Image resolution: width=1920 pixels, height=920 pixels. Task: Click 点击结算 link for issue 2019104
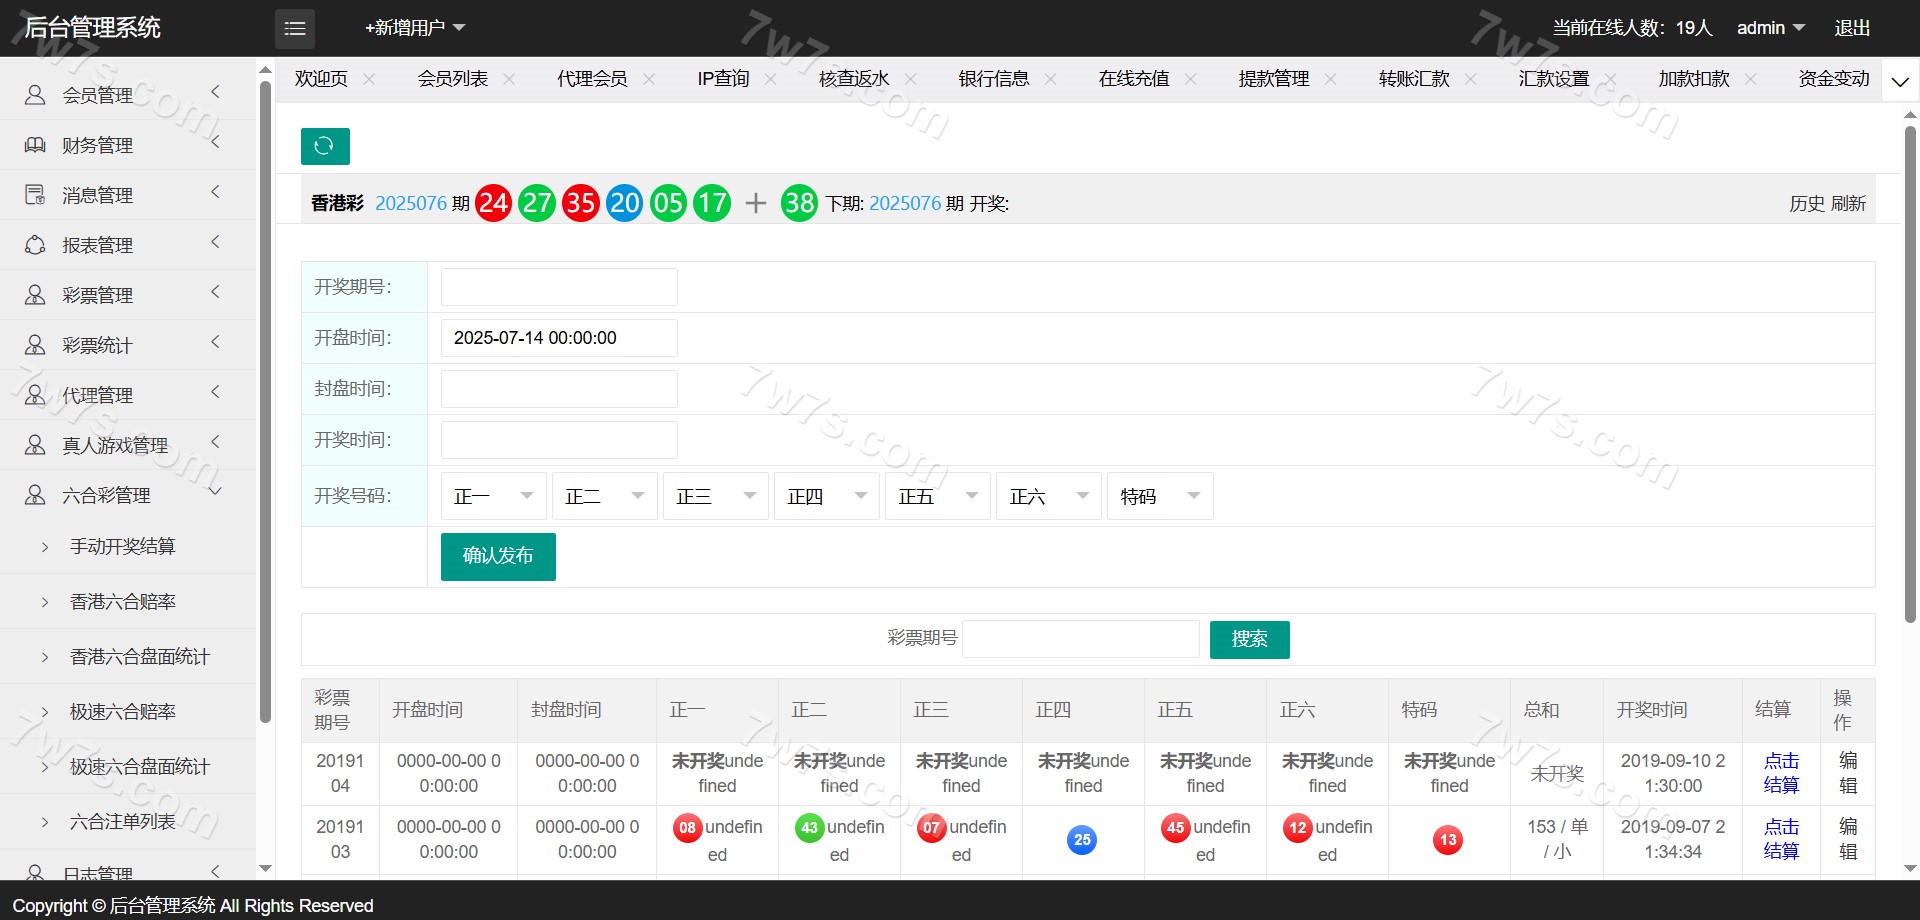[1780, 773]
